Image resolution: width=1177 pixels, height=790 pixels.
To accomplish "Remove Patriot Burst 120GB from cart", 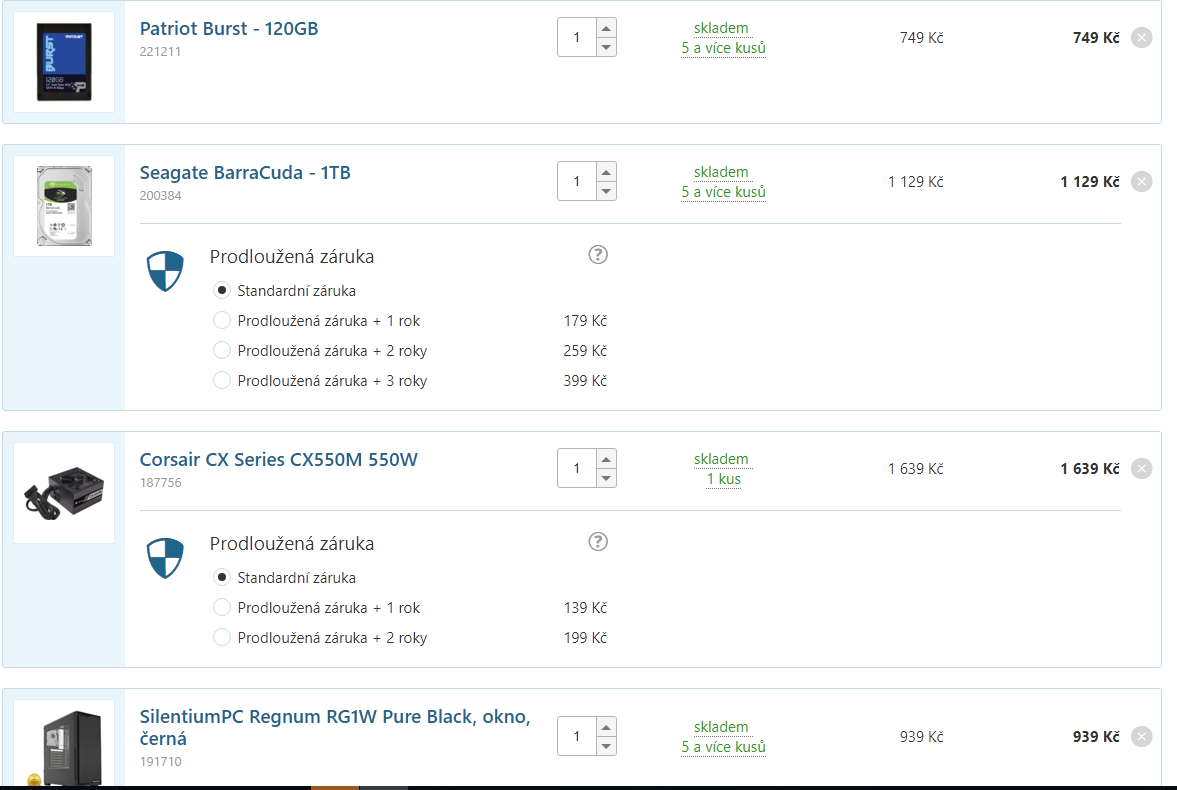I will pos(1141,38).
